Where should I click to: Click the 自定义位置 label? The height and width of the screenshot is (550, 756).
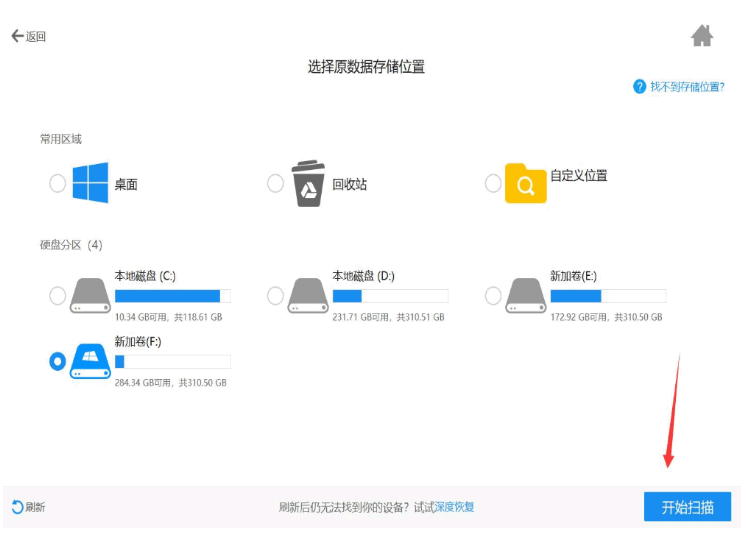579,175
